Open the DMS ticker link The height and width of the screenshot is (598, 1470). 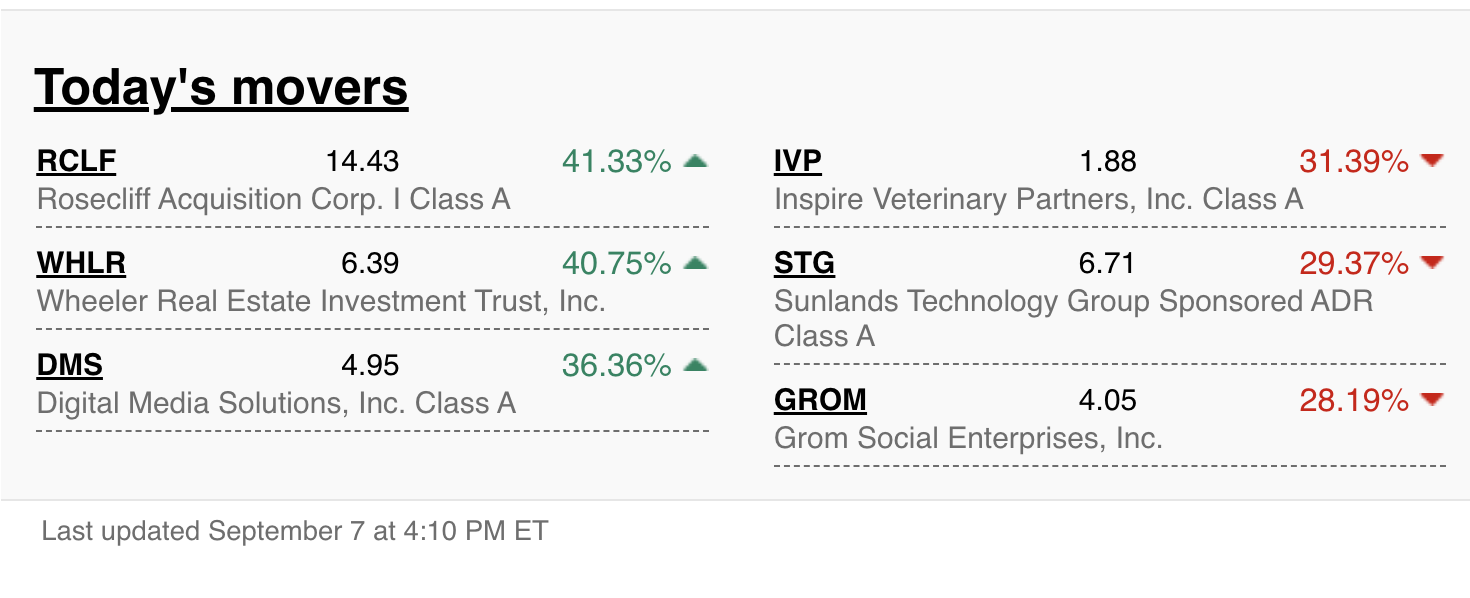coord(70,366)
